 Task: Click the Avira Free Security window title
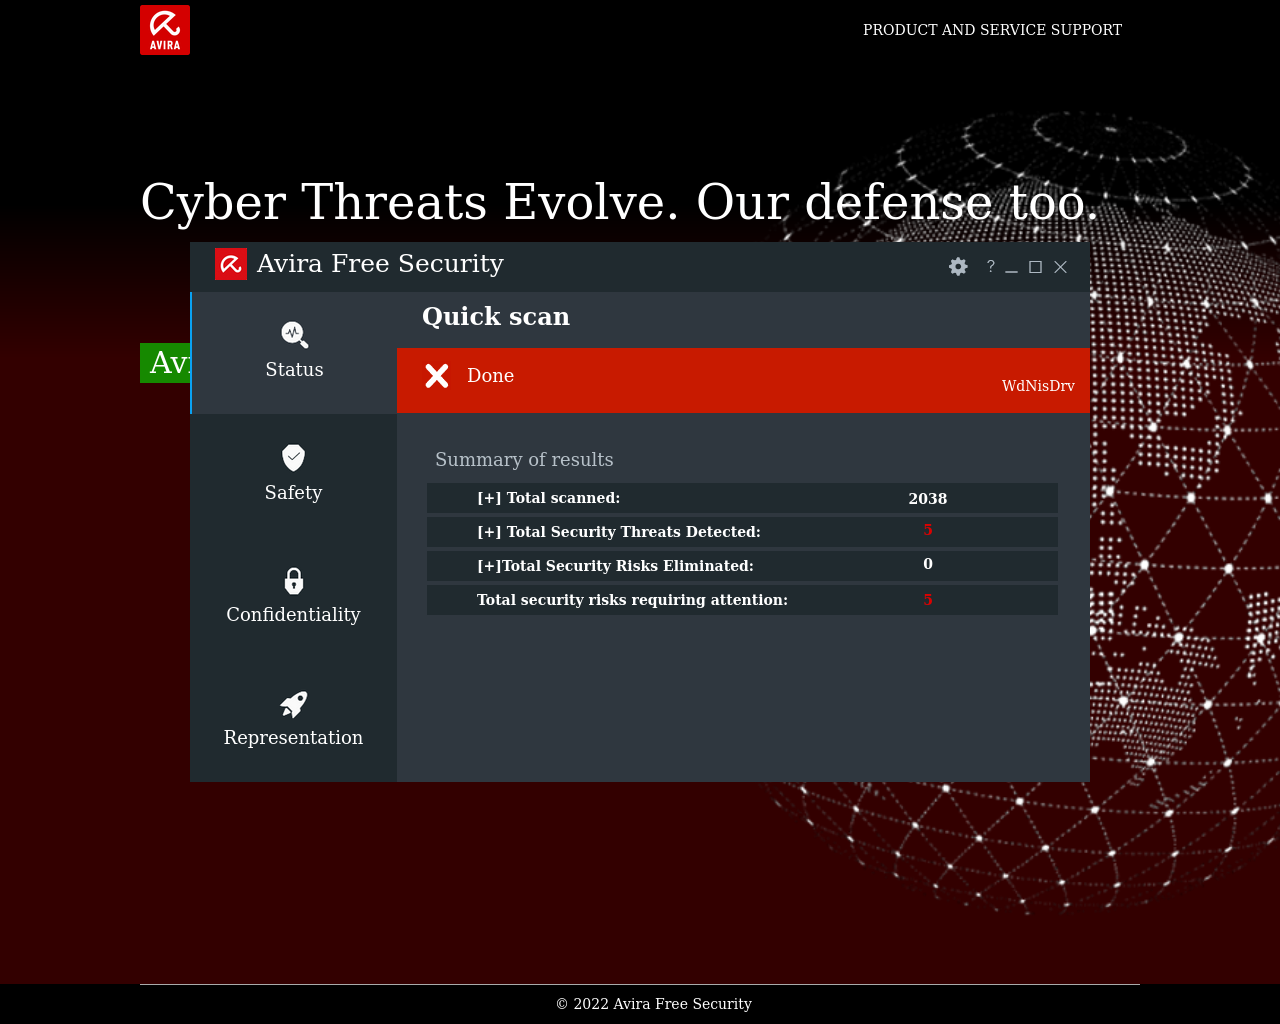(x=380, y=264)
